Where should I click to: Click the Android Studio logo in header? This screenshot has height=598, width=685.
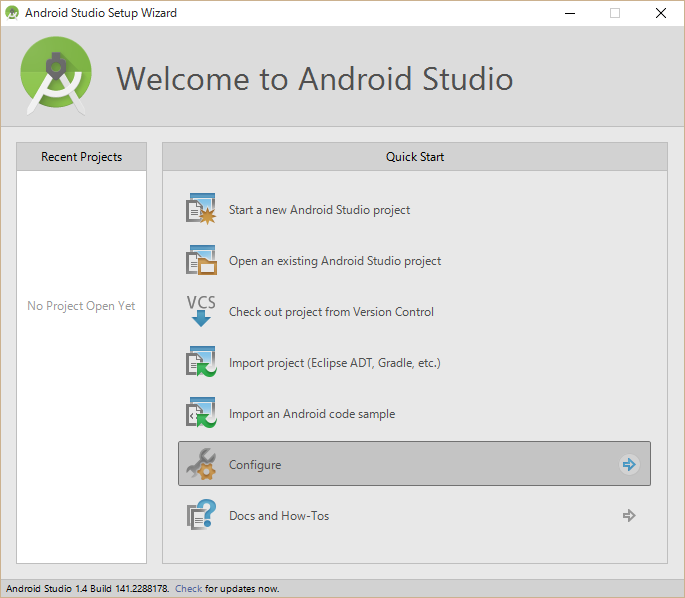(x=56, y=76)
